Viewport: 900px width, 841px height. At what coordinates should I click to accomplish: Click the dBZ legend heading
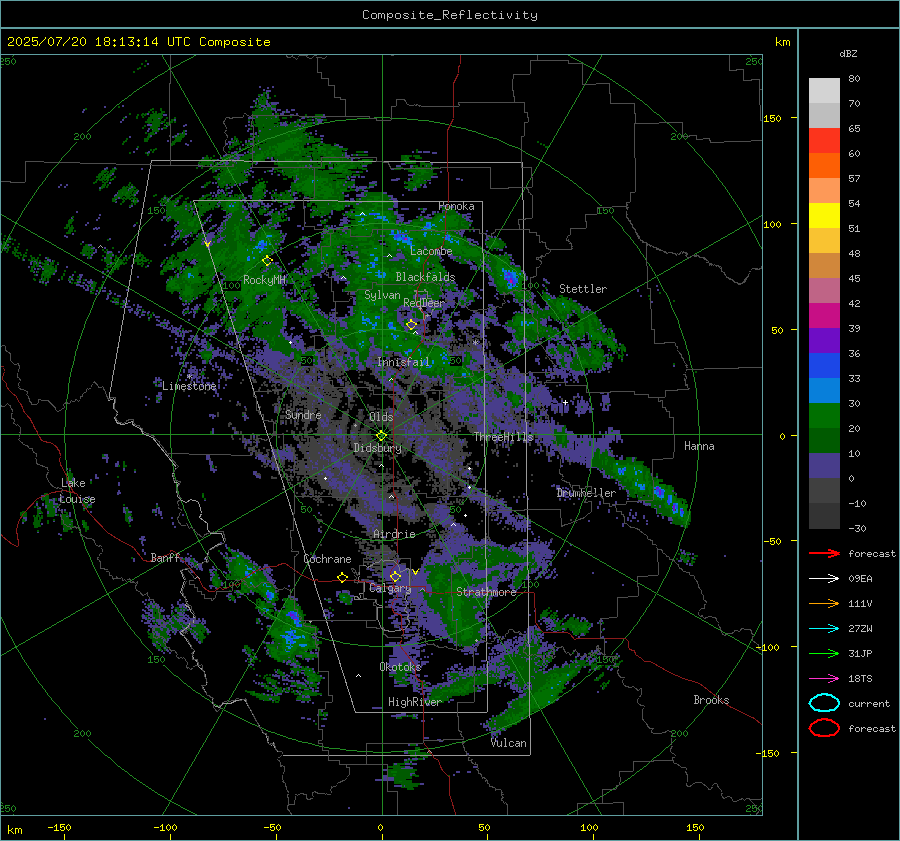(x=848, y=53)
